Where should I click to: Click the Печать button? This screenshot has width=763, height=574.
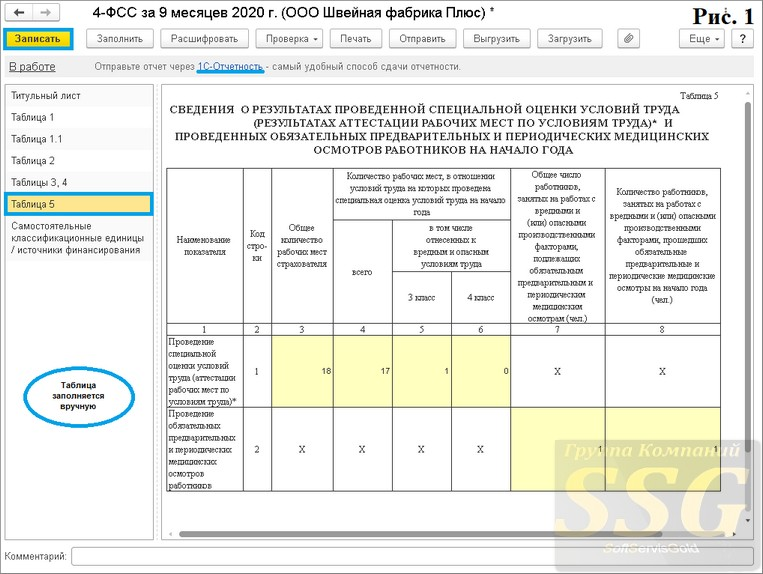(356, 38)
